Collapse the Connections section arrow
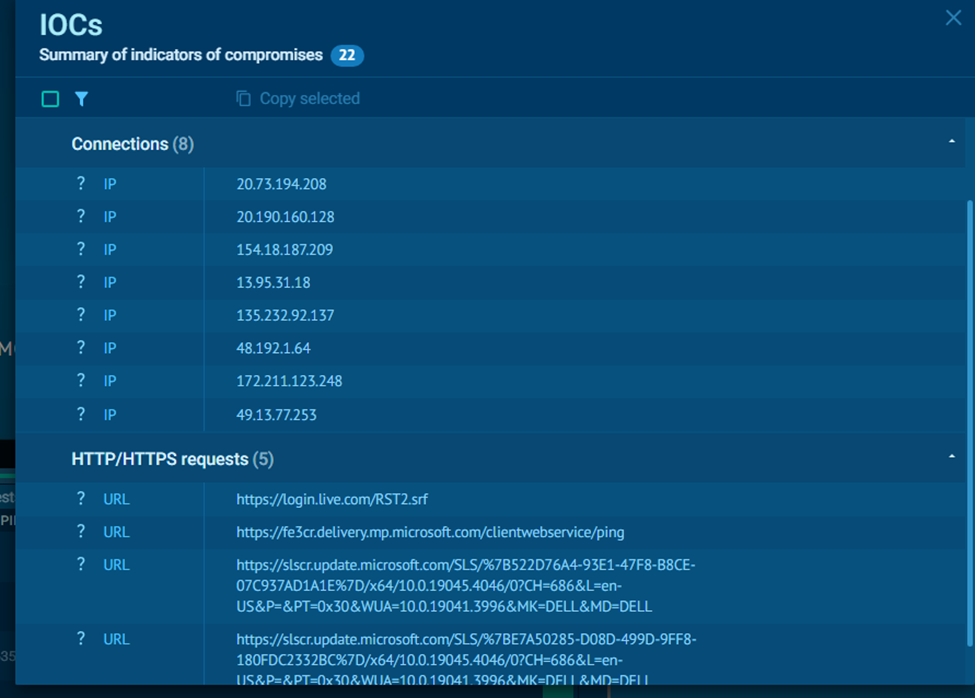The height and width of the screenshot is (698, 975). pos(951,142)
